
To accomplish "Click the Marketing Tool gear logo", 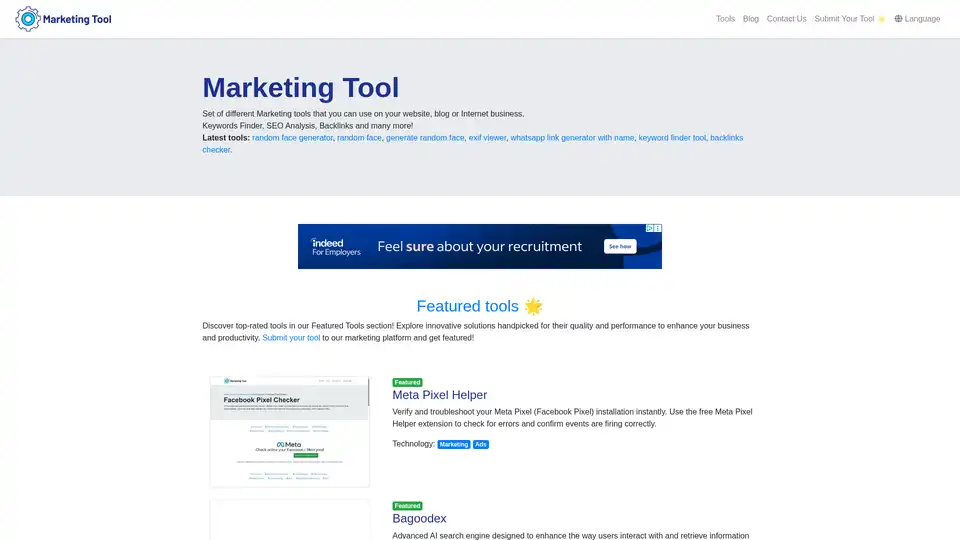I will click(27, 19).
